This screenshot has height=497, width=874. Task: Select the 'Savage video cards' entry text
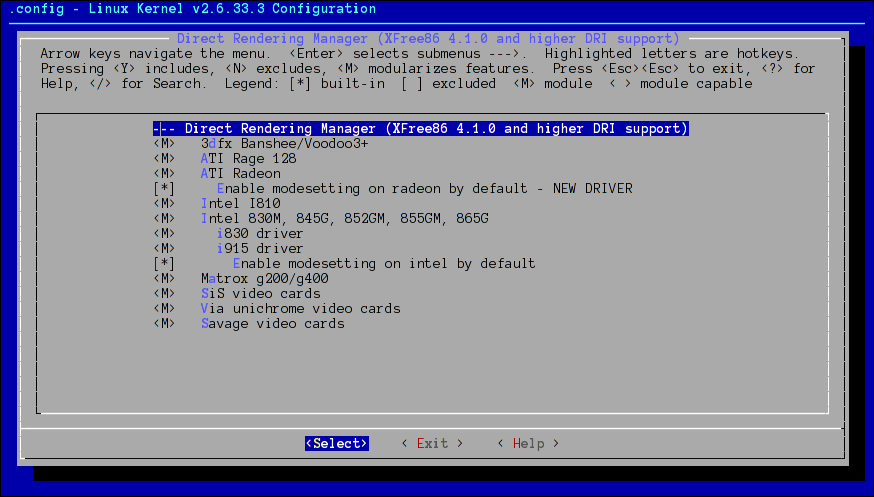(273, 324)
